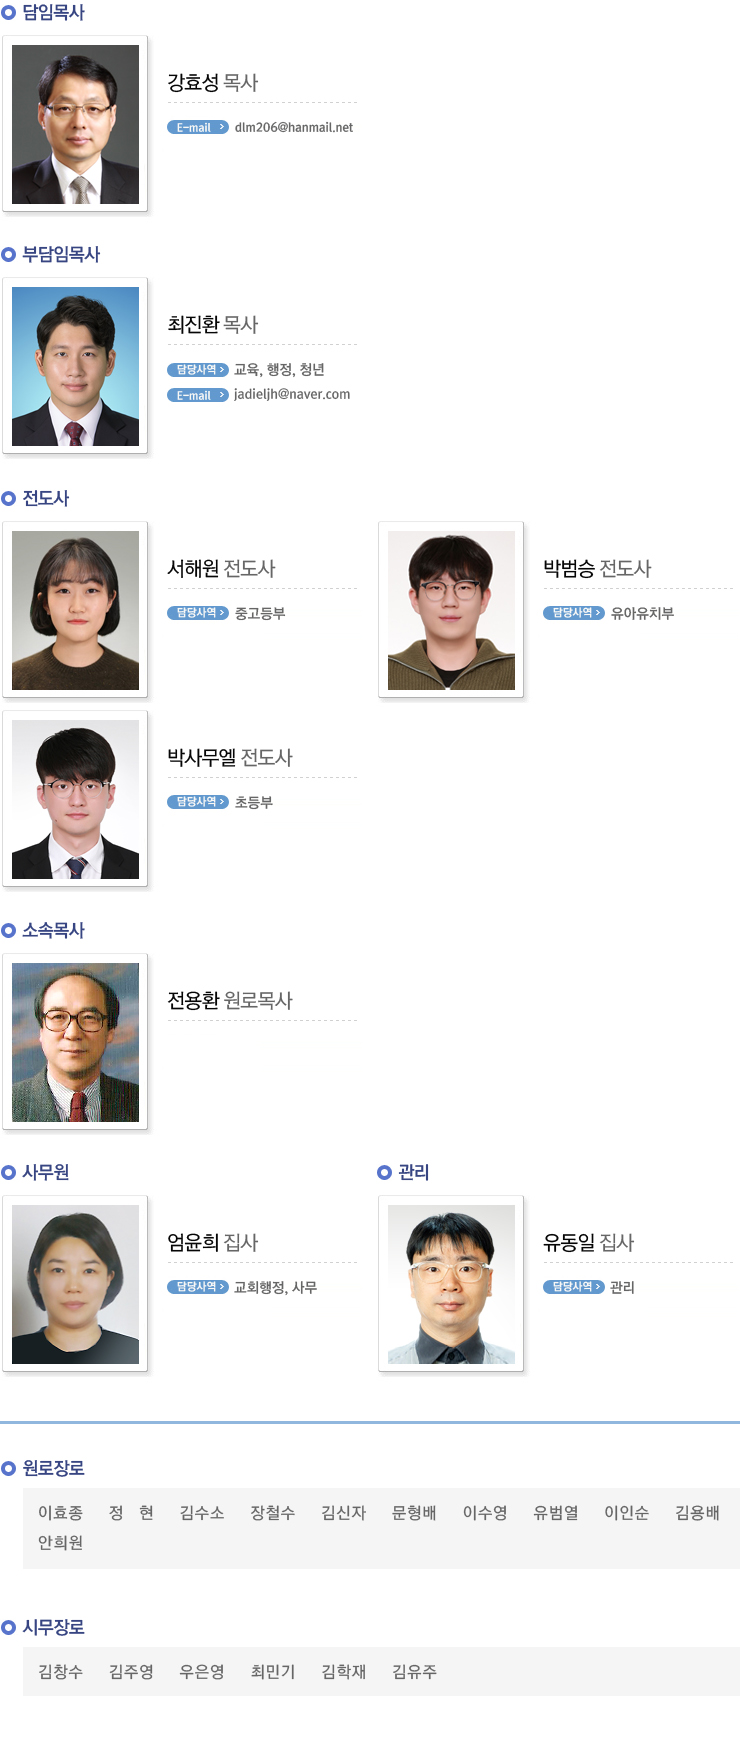
Task: Click the 담당사역 badge next to 유아유치부
Action: click(574, 613)
